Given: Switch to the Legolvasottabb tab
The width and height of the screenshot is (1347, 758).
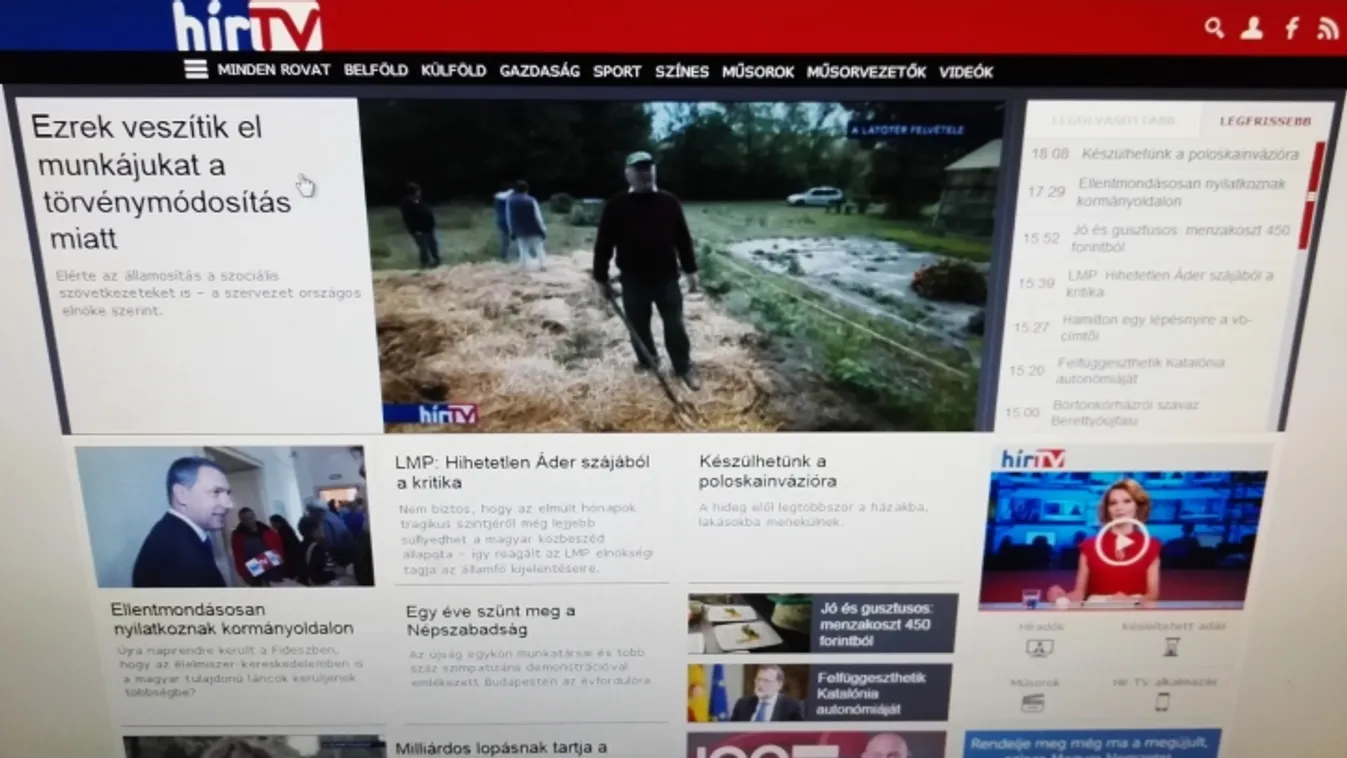Looking at the screenshot, I should [x=1112, y=121].
